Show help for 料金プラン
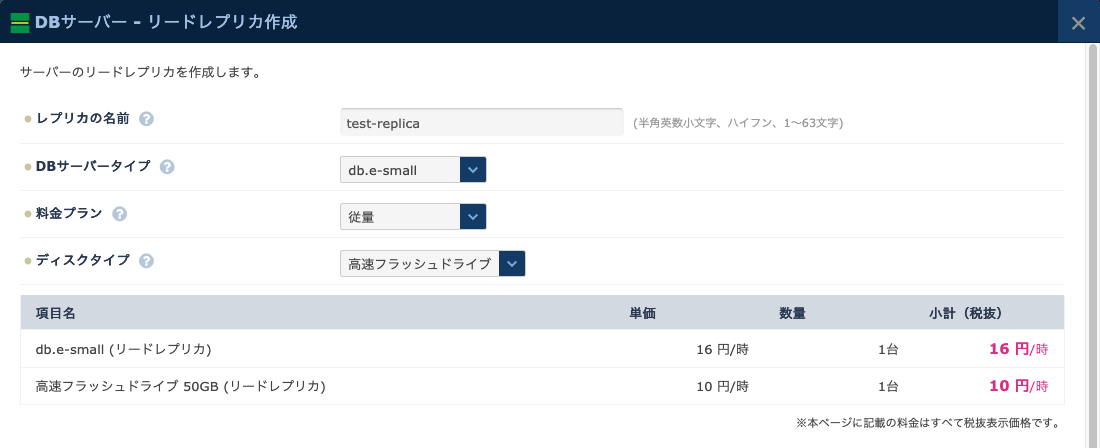The width and height of the screenshot is (1100, 448). pyautogui.click(x=120, y=214)
